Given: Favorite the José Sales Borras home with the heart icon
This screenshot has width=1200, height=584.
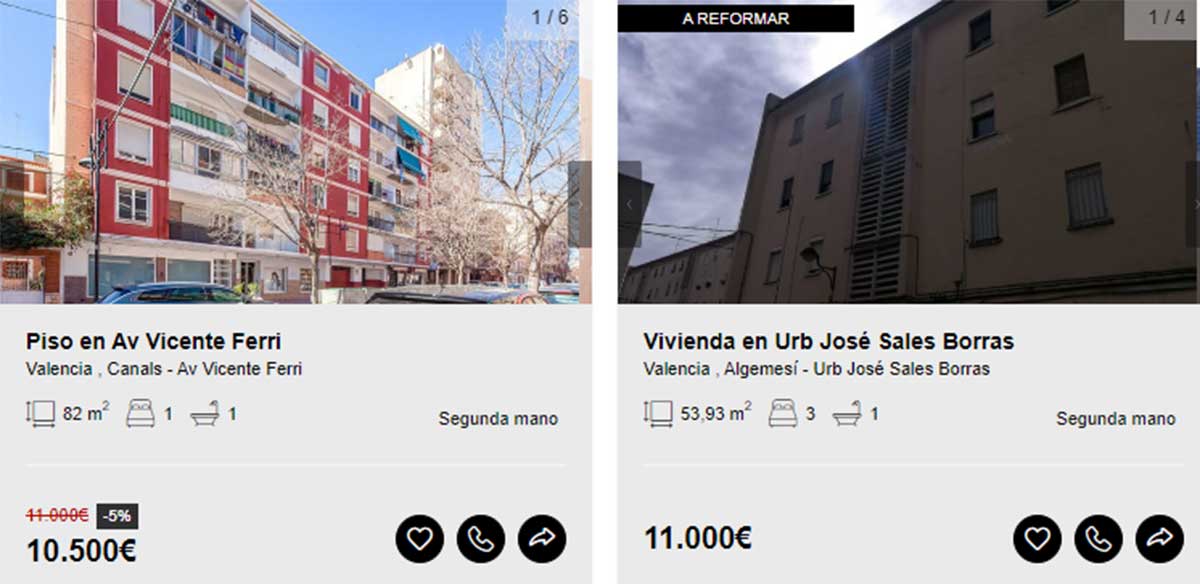Looking at the screenshot, I should (x=1037, y=539).
